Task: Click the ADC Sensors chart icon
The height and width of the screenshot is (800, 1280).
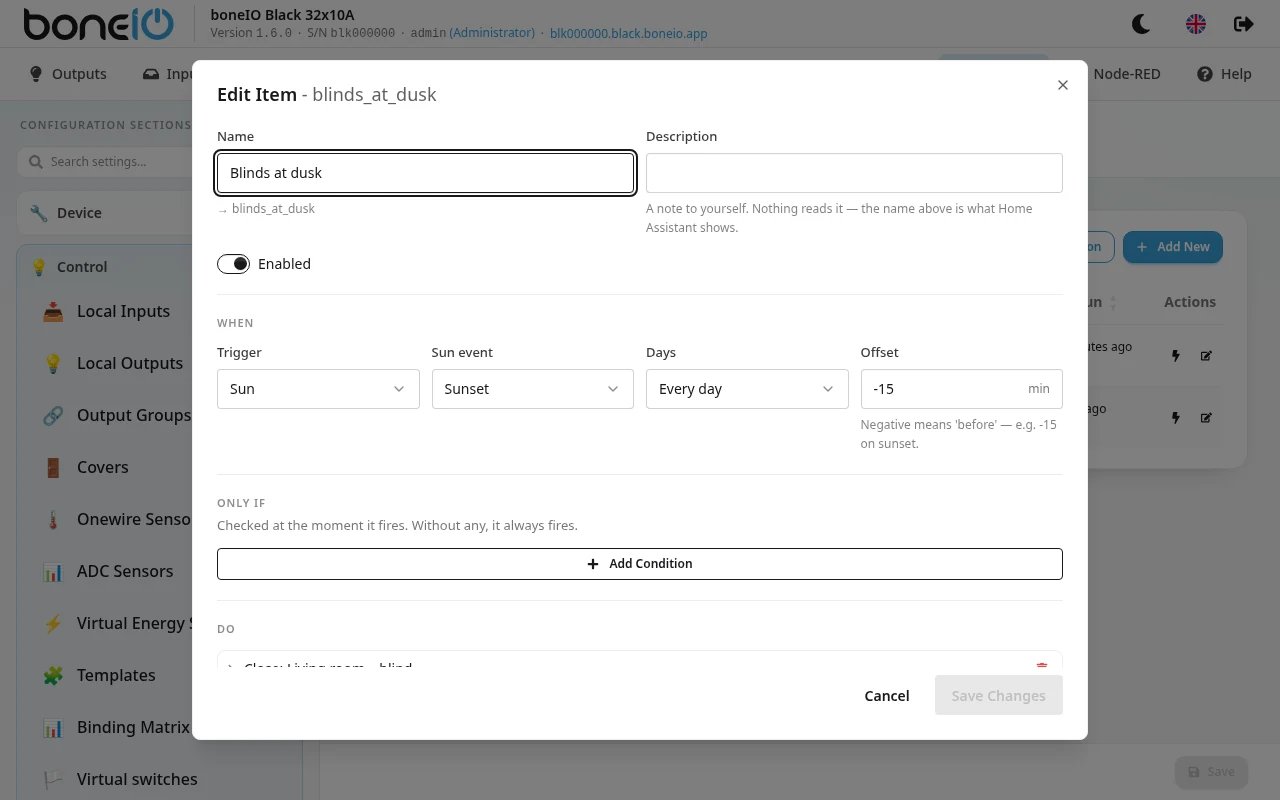Action: pos(53,572)
